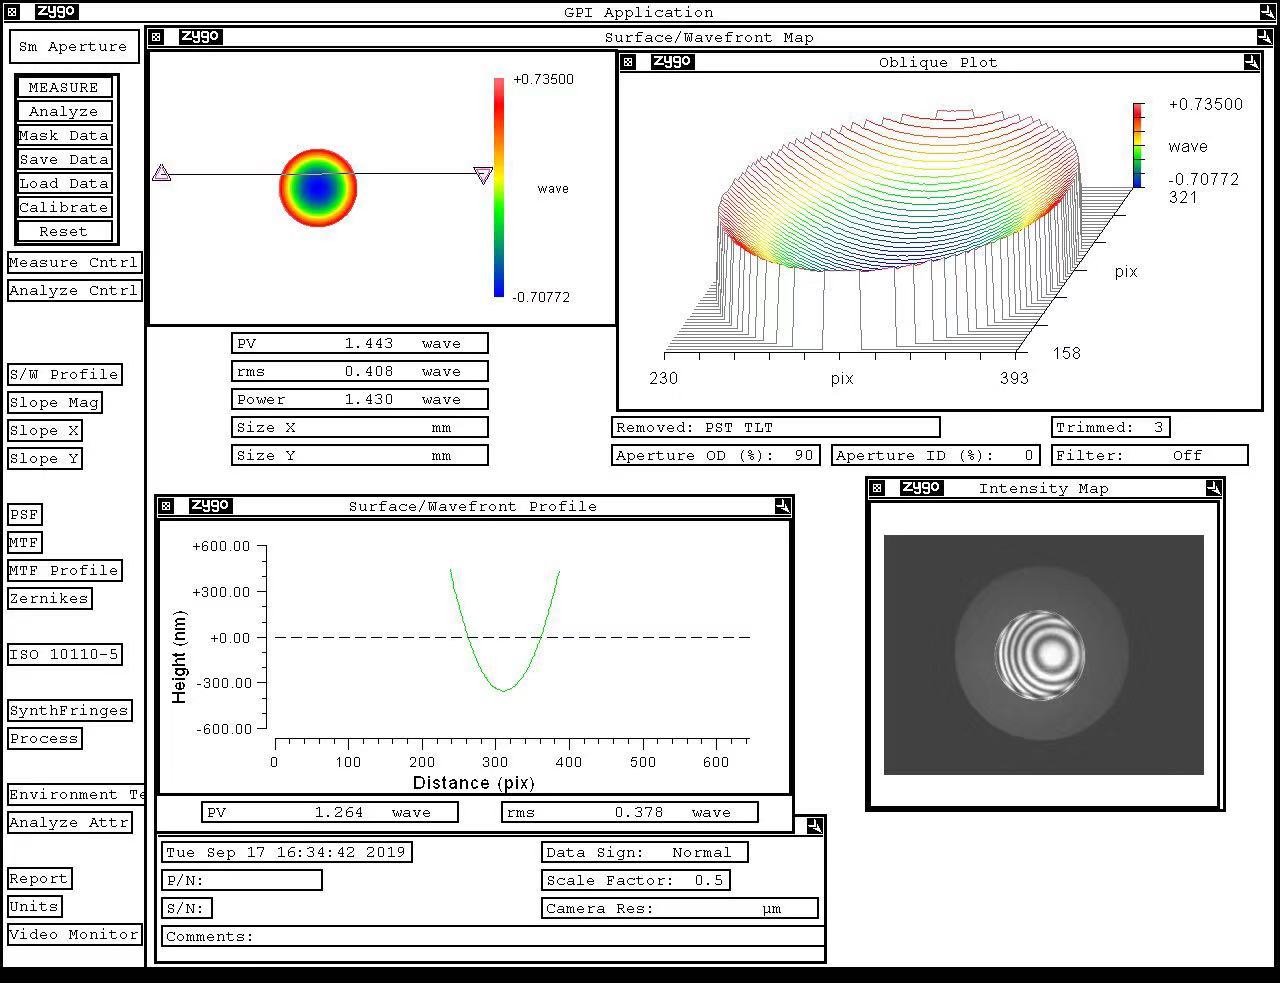
Task: Click Aperture OD (%) field
Action: click(716, 456)
